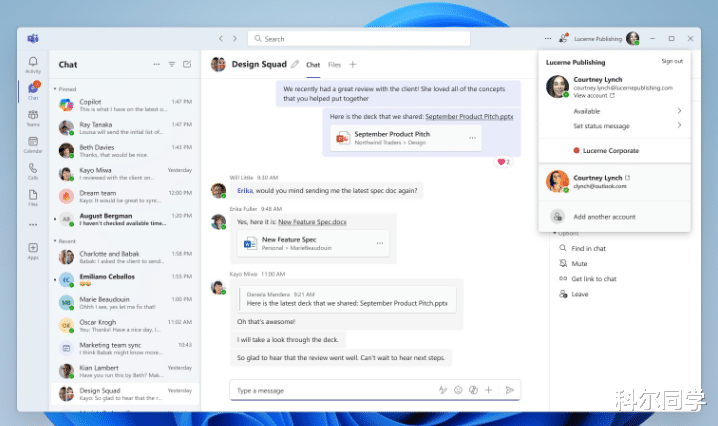Open the New Feature Spec file card
This screenshot has height=426, width=718.
click(313, 243)
